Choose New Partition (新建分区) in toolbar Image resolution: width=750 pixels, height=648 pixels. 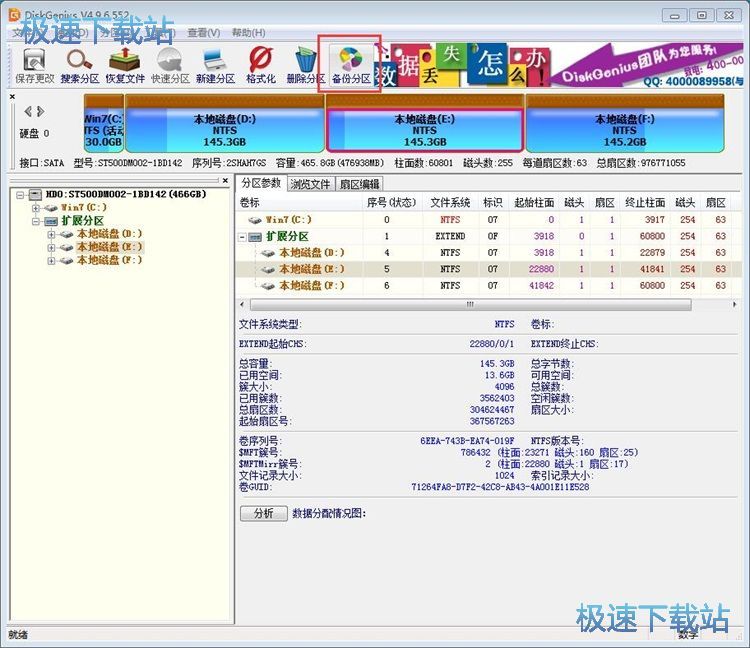(215, 66)
